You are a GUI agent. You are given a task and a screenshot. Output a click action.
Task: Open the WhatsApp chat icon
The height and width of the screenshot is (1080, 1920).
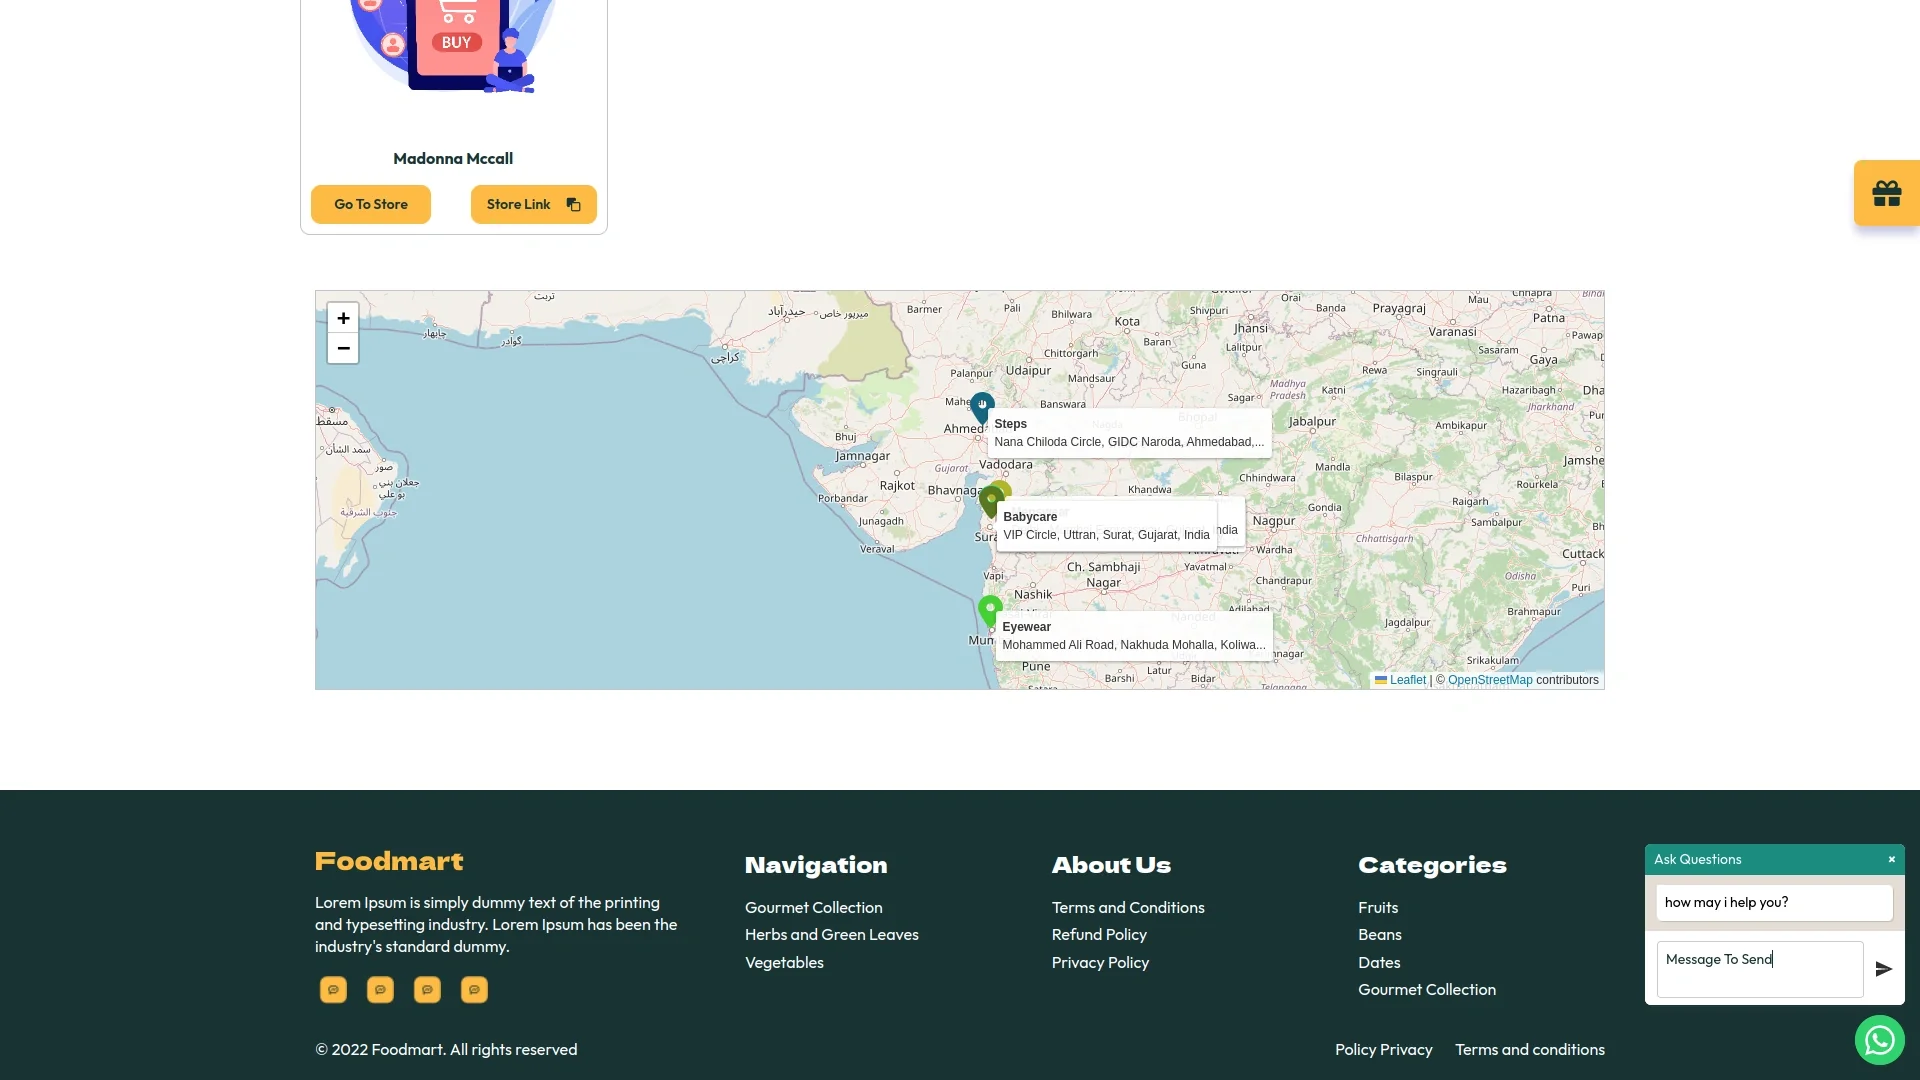click(x=1879, y=1040)
